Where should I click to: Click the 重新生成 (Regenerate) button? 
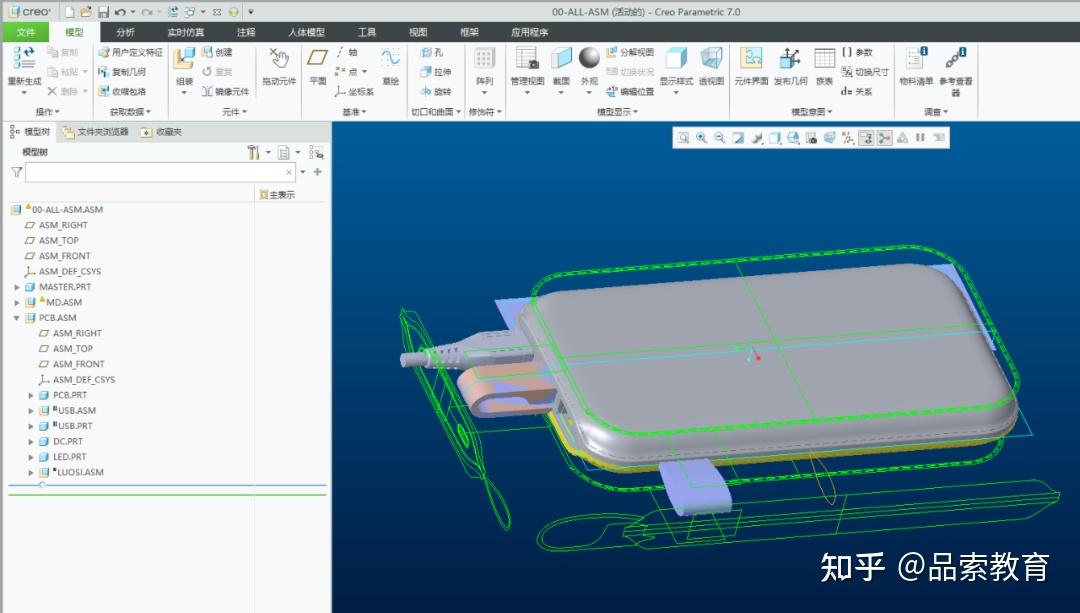(25, 60)
